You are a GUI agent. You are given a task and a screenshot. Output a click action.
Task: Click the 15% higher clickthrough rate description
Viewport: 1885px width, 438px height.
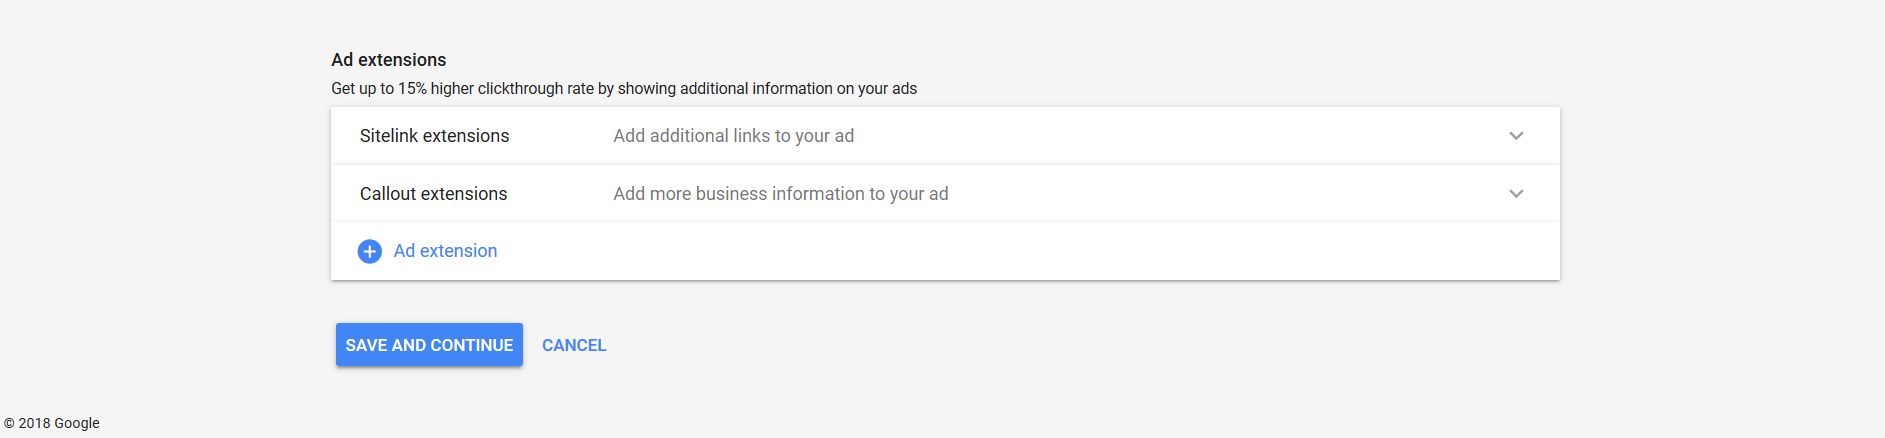point(624,89)
